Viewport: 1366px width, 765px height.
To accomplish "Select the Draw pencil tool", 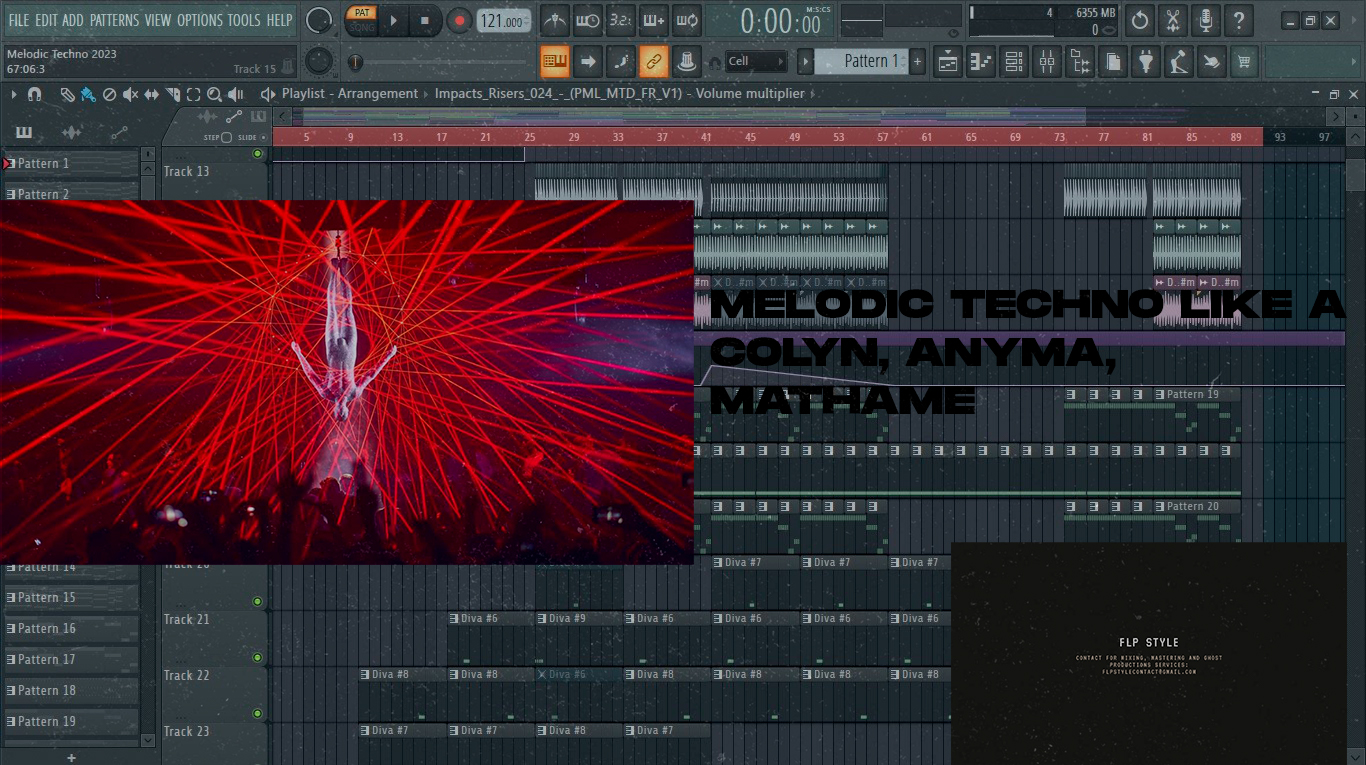I will click(x=67, y=94).
